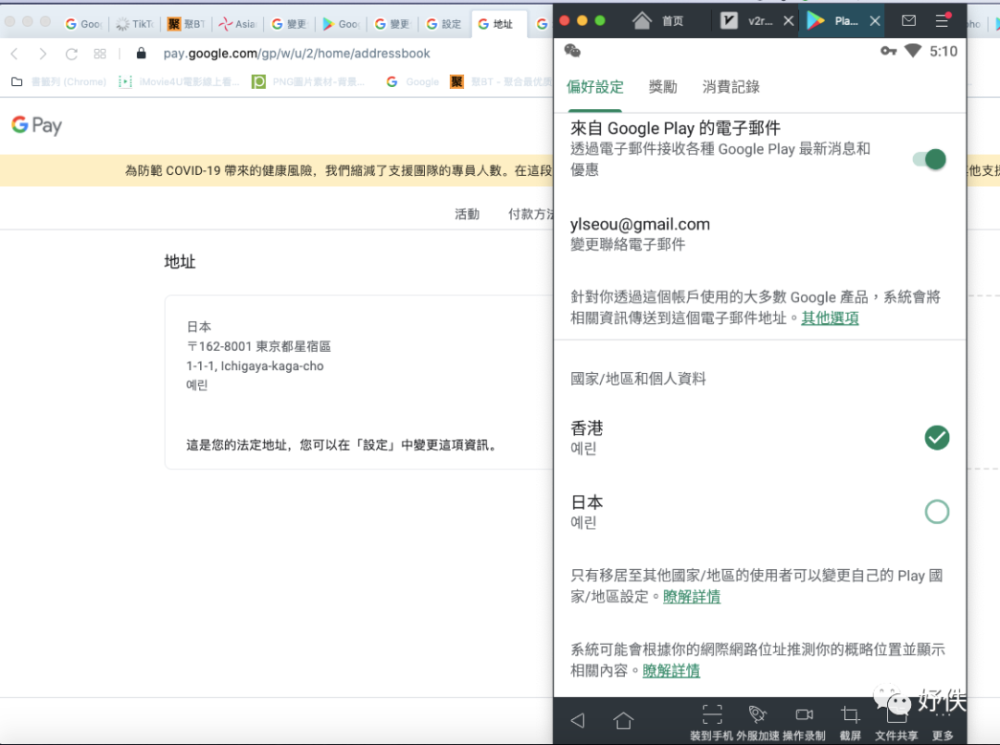The image size is (1000, 745).
Task: Toggle Google Play email notifications switch
Action: 929,159
